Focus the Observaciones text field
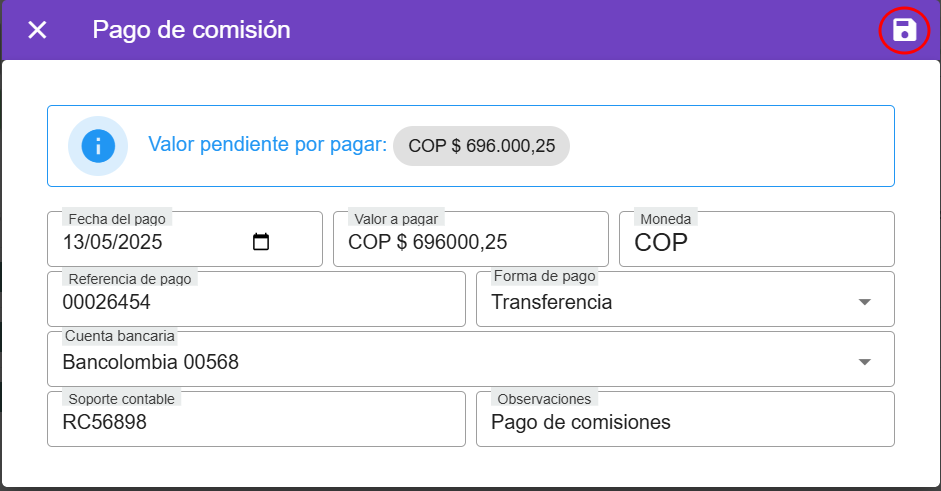The height and width of the screenshot is (491, 941). click(685, 422)
